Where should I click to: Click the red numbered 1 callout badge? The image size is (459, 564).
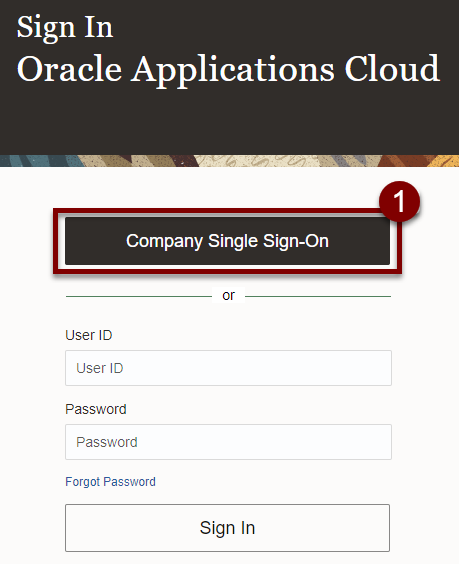tap(399, 201)
